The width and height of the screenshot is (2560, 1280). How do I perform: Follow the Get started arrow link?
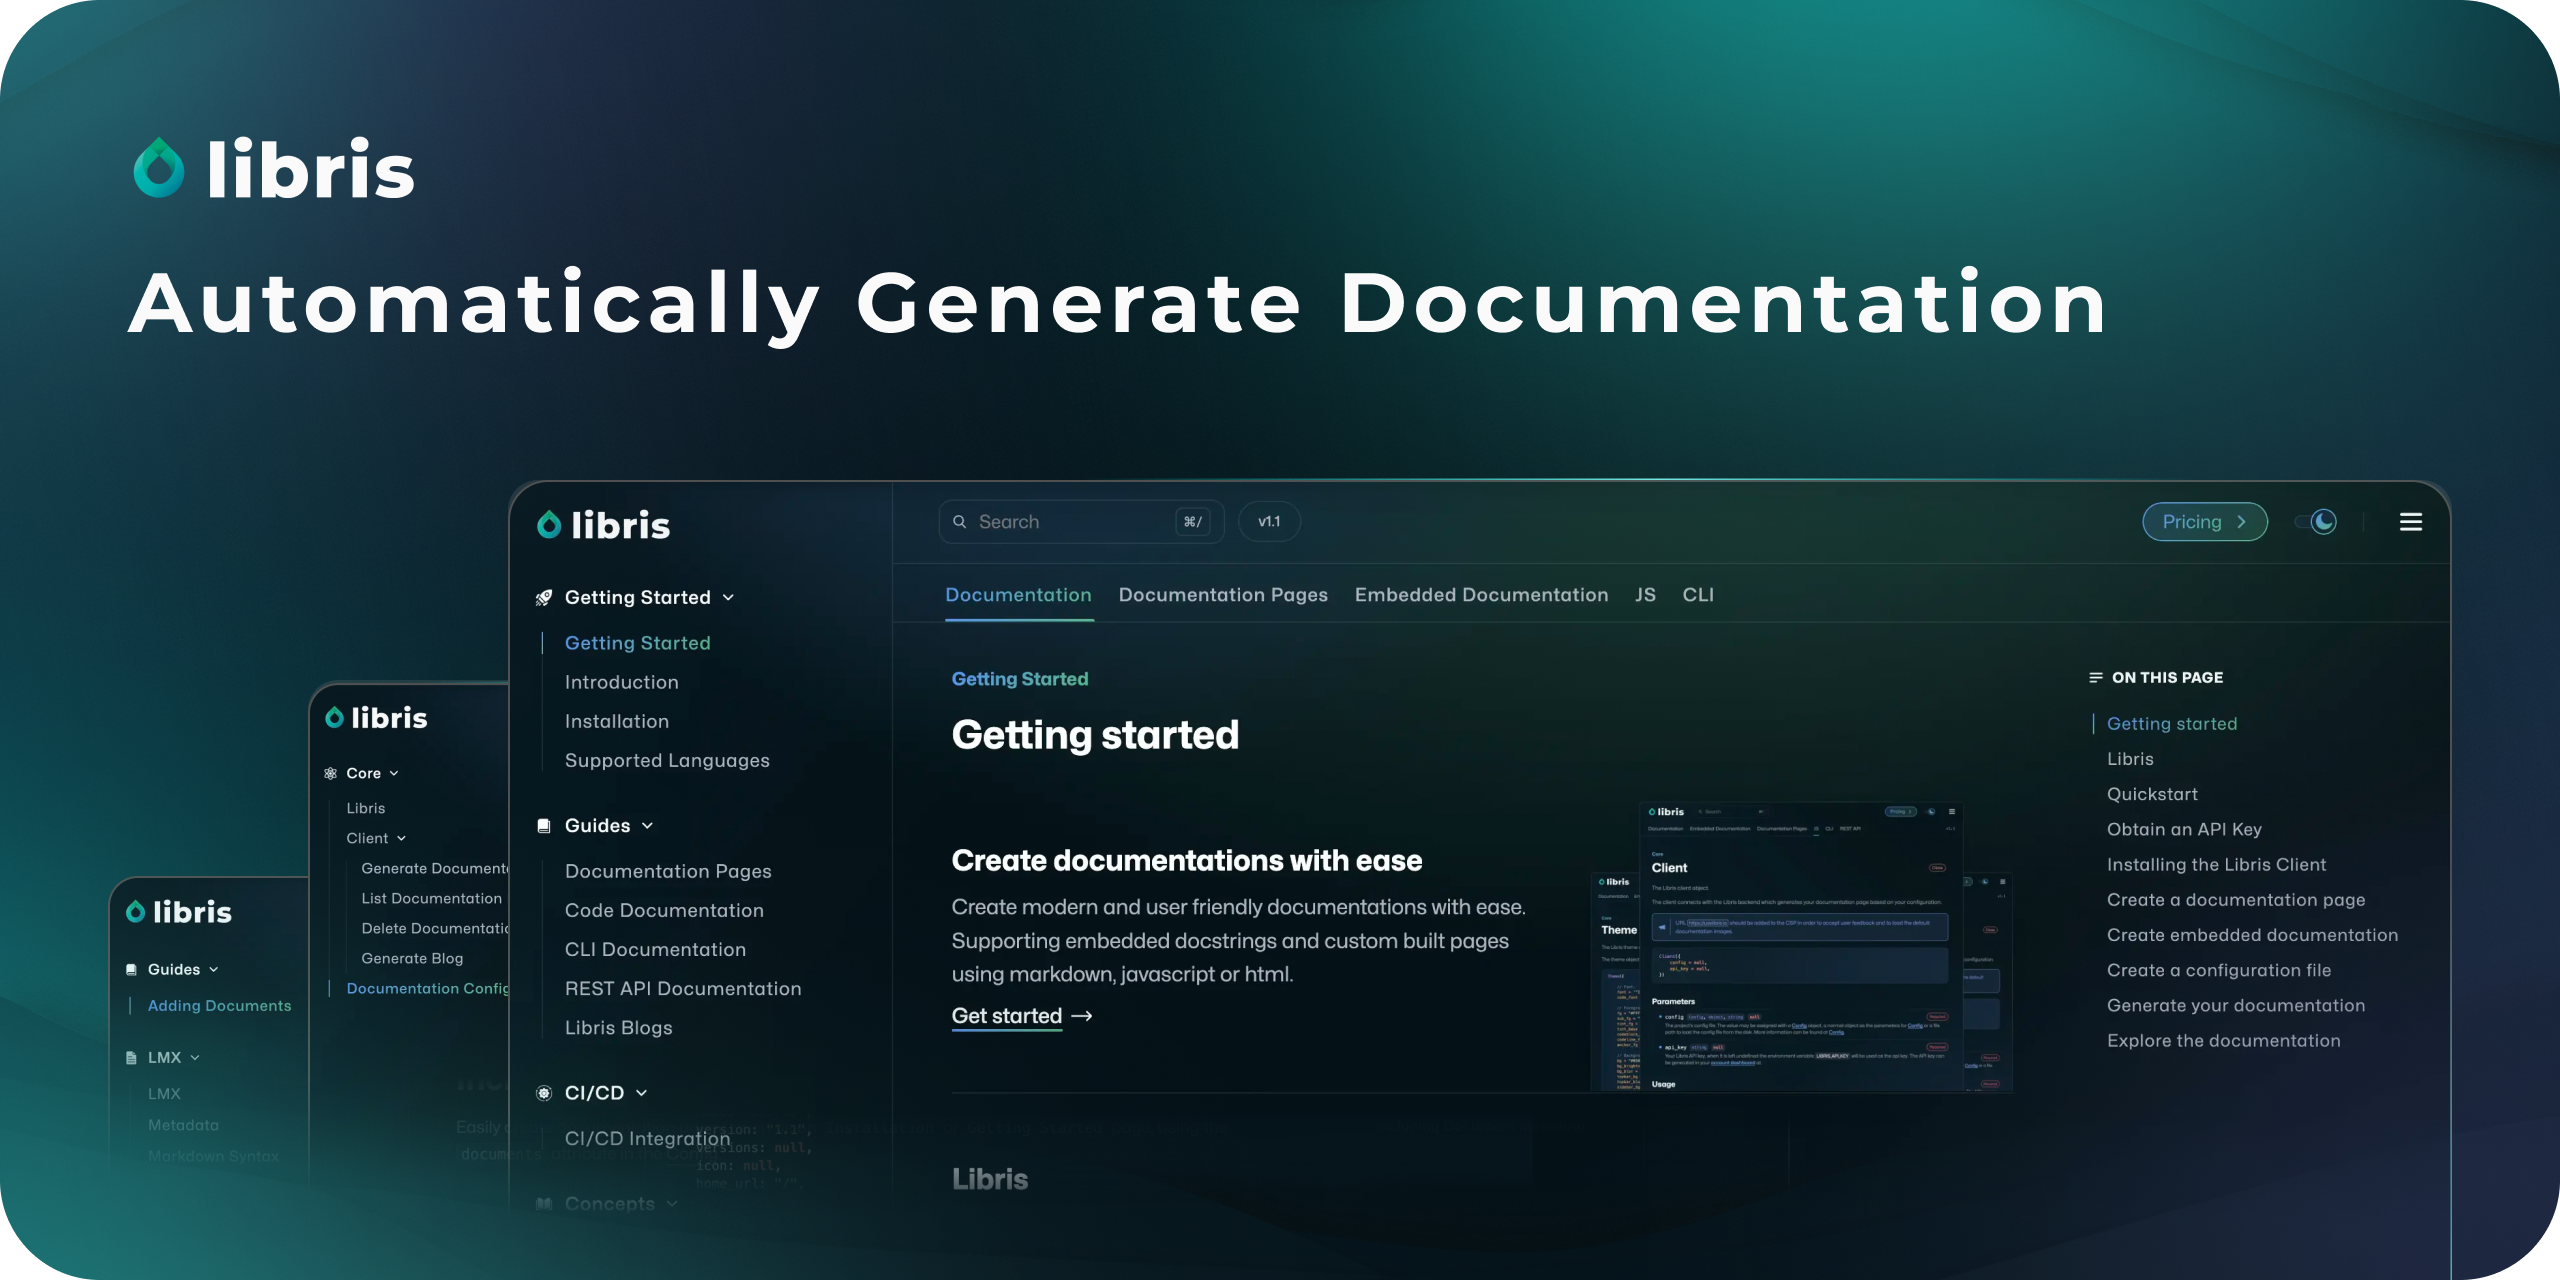1021,1016
